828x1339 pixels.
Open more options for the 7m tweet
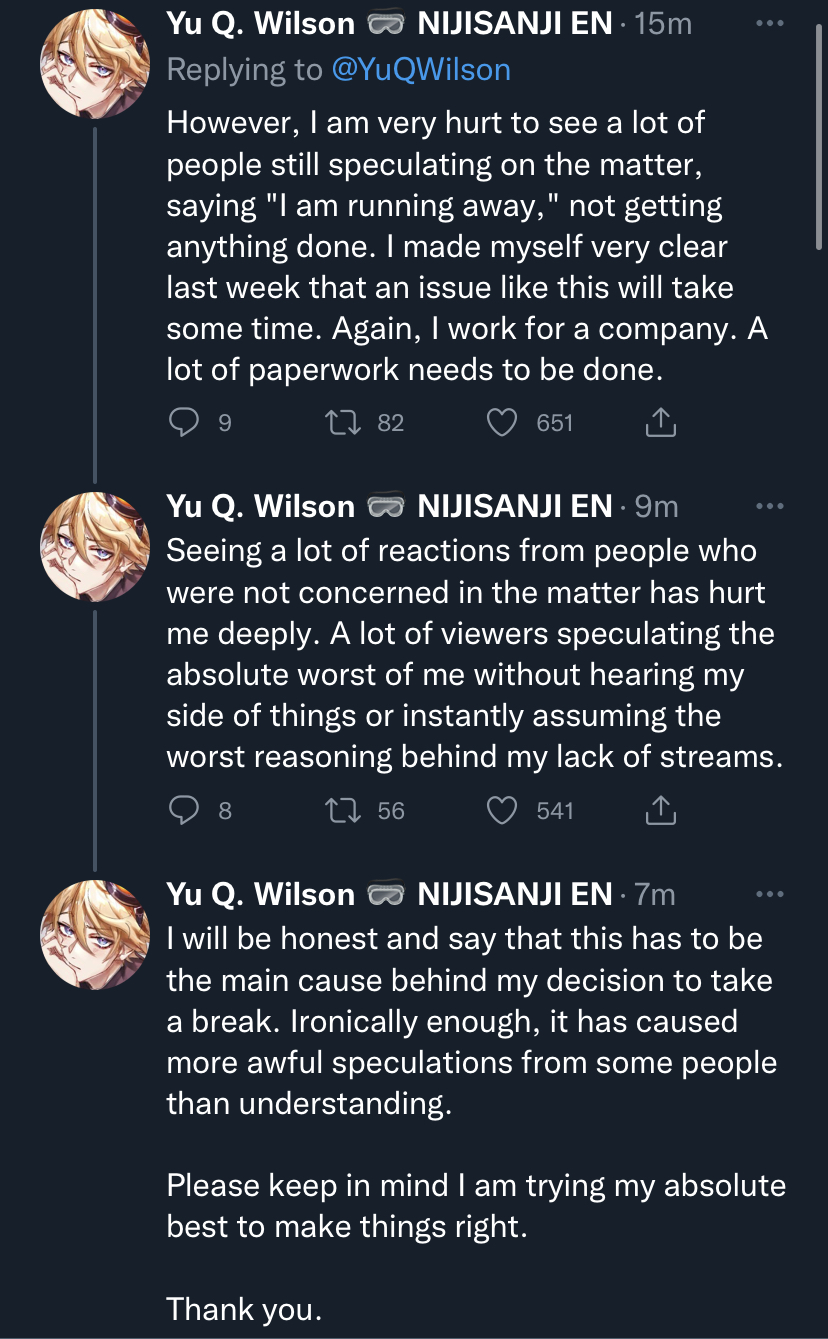[770, 894]
